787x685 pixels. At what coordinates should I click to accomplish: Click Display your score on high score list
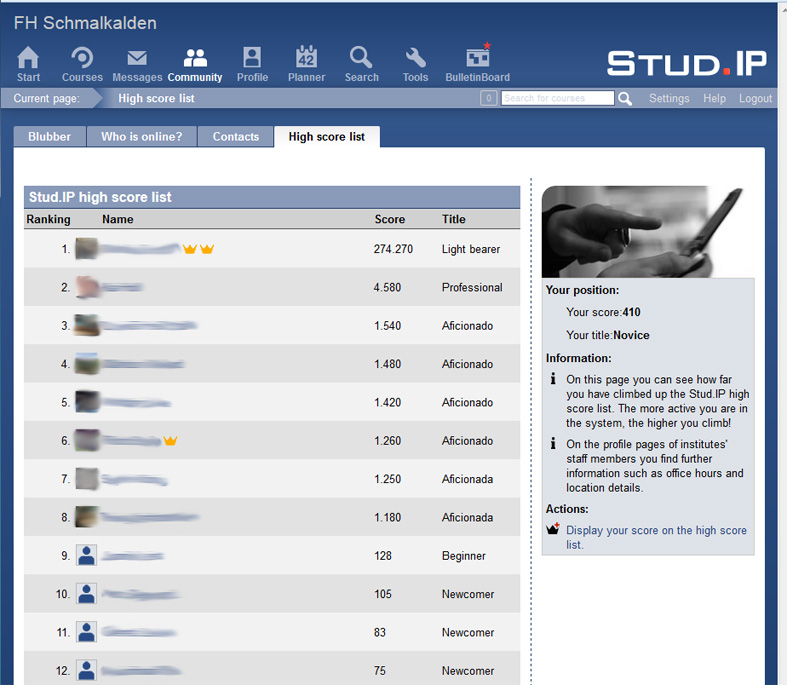point(656,537)
